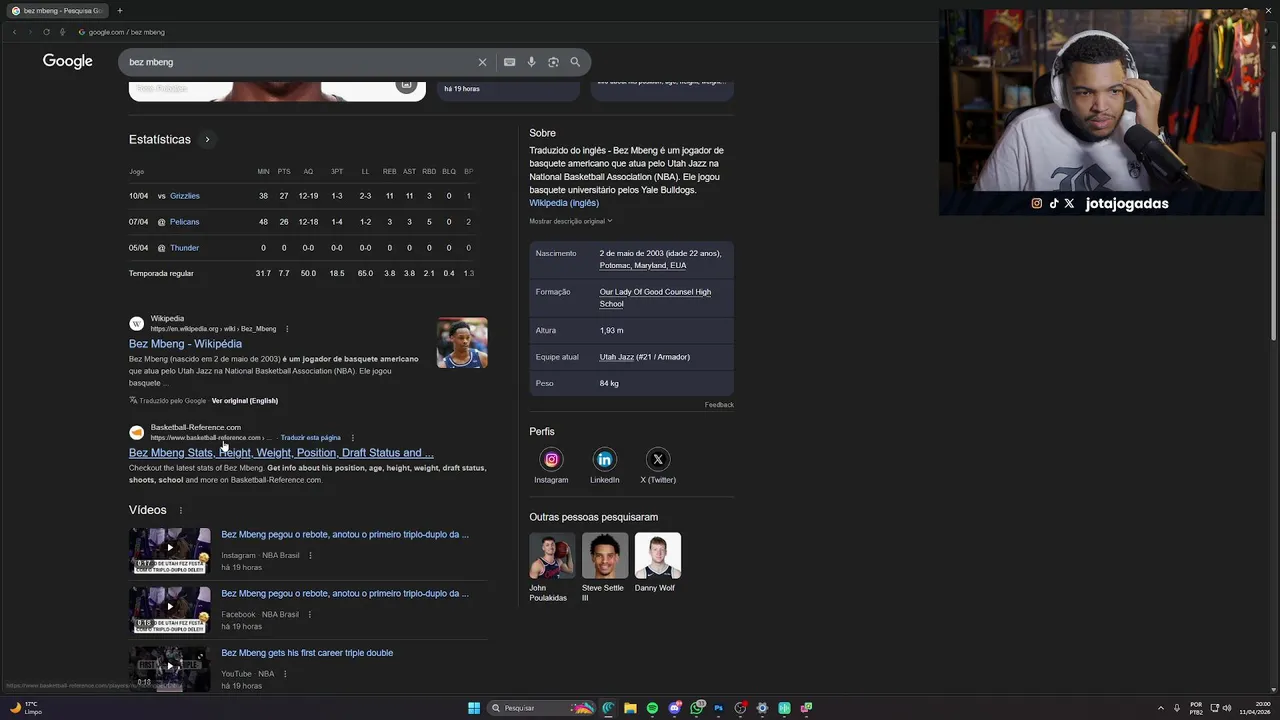Open John Poulakidas related person card
The image size is (1280, 720).
[x=552, y=567]
